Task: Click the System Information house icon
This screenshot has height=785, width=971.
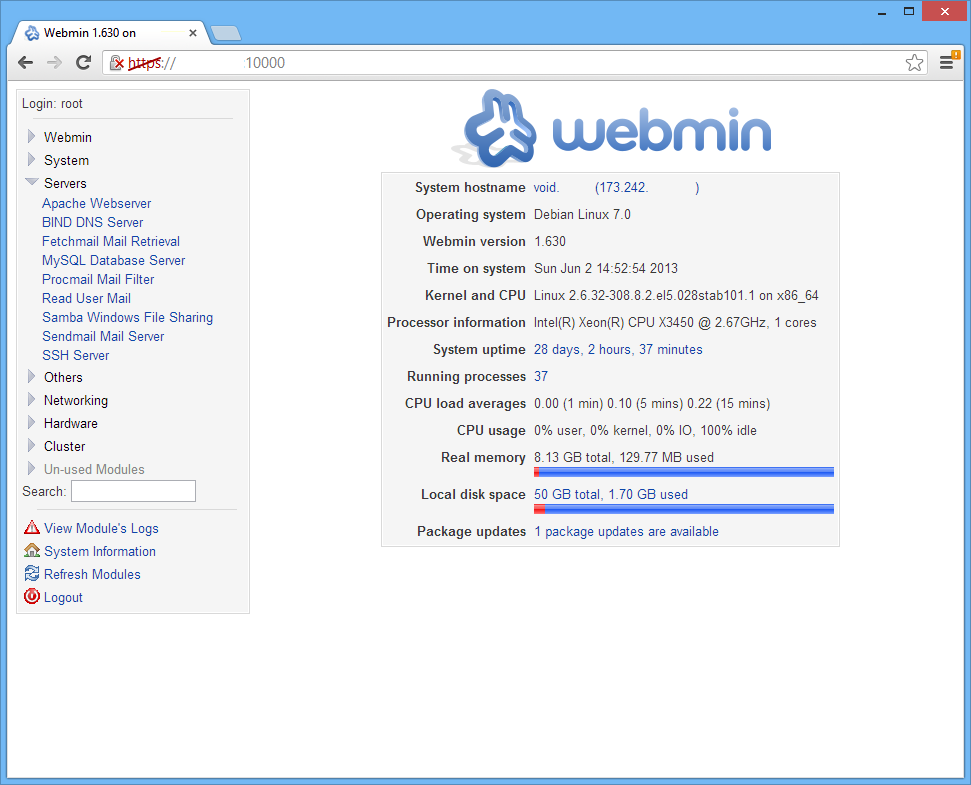Action: coord(32,550)
